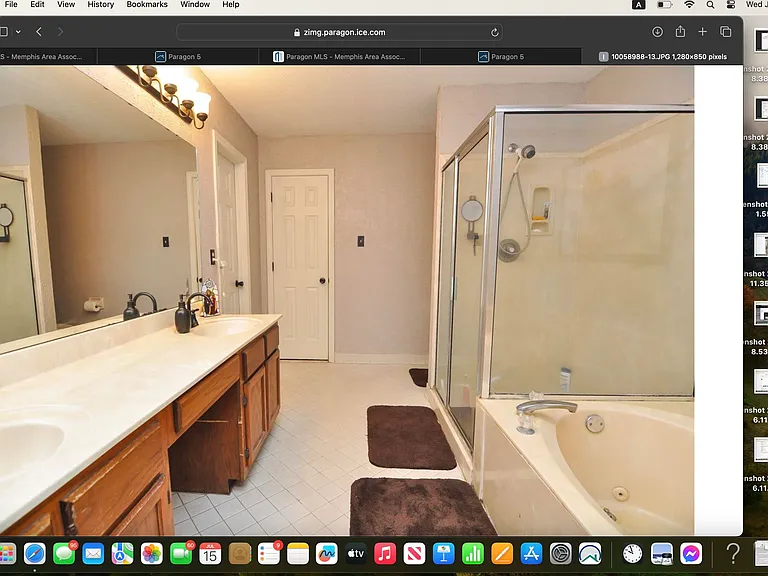
Task: Open Apple TV from the dock
Action: click(x=356, y=554)
